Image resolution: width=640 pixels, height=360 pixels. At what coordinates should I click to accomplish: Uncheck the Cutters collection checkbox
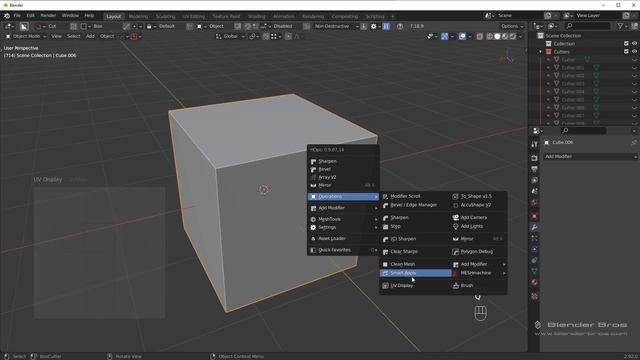tap(626, 51)
